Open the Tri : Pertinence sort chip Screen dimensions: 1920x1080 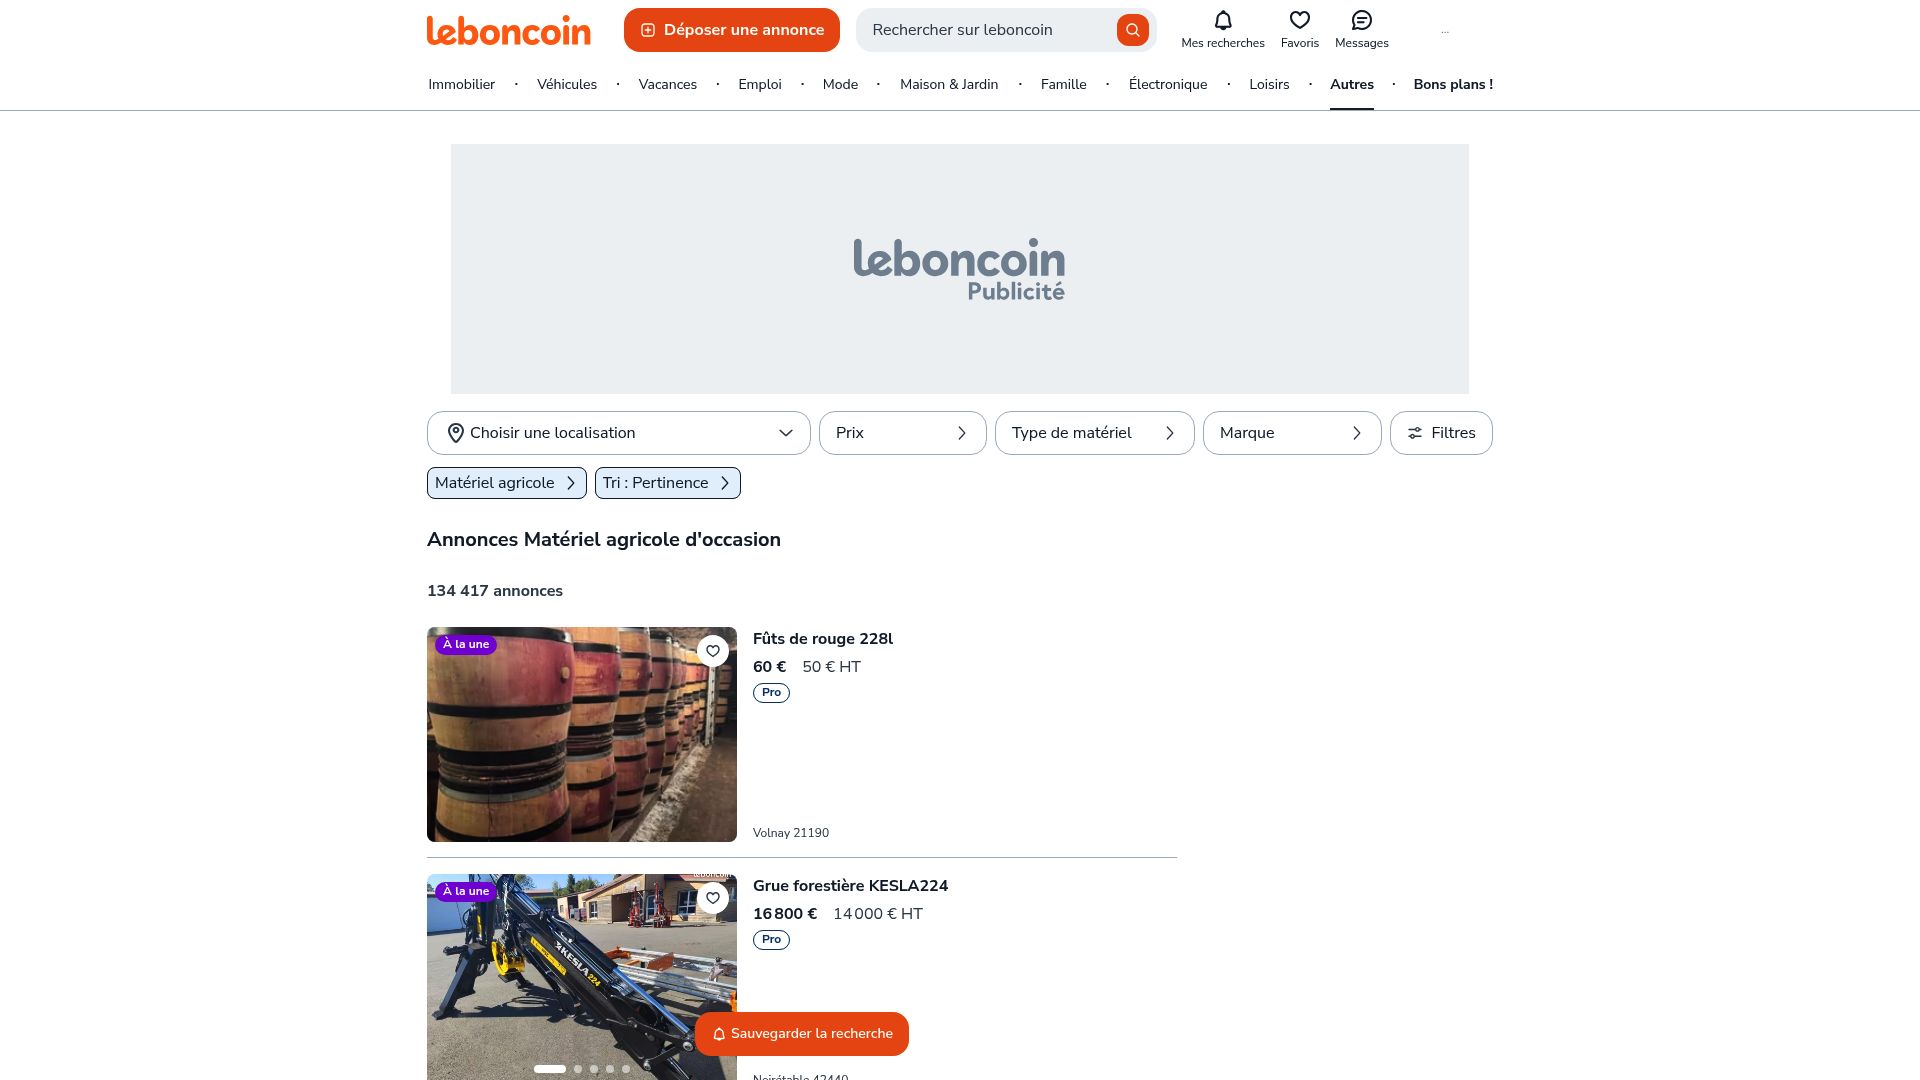[667, 483]
